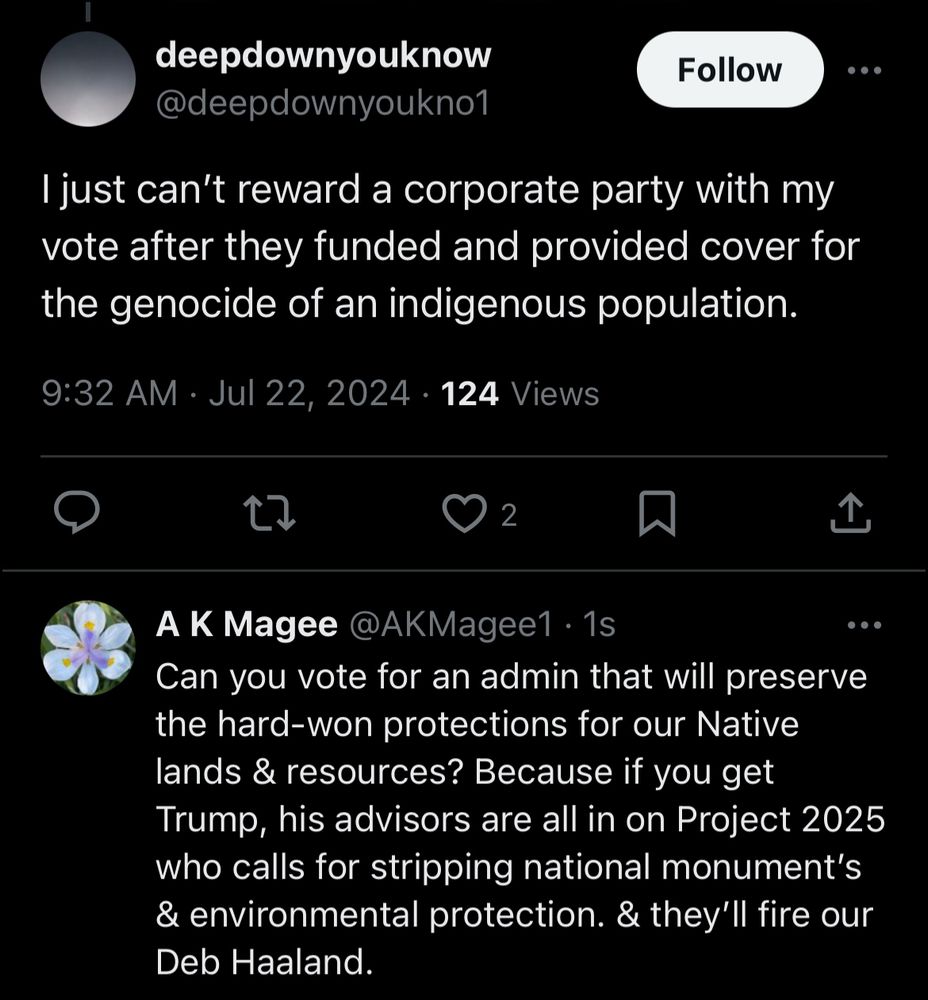Screen dimensions: 928x1000
Task: Open the A K Magee profile name
Action: [246, 625]
